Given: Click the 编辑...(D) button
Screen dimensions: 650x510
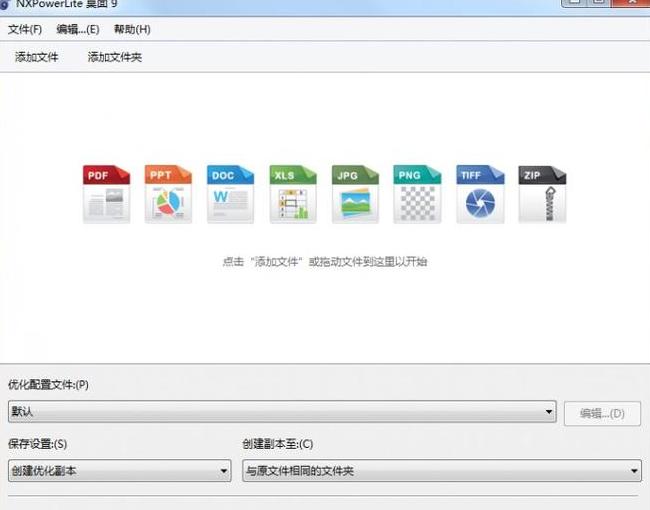Looking at the screenshot, I should pyautogui.click(x=602, y=413).
